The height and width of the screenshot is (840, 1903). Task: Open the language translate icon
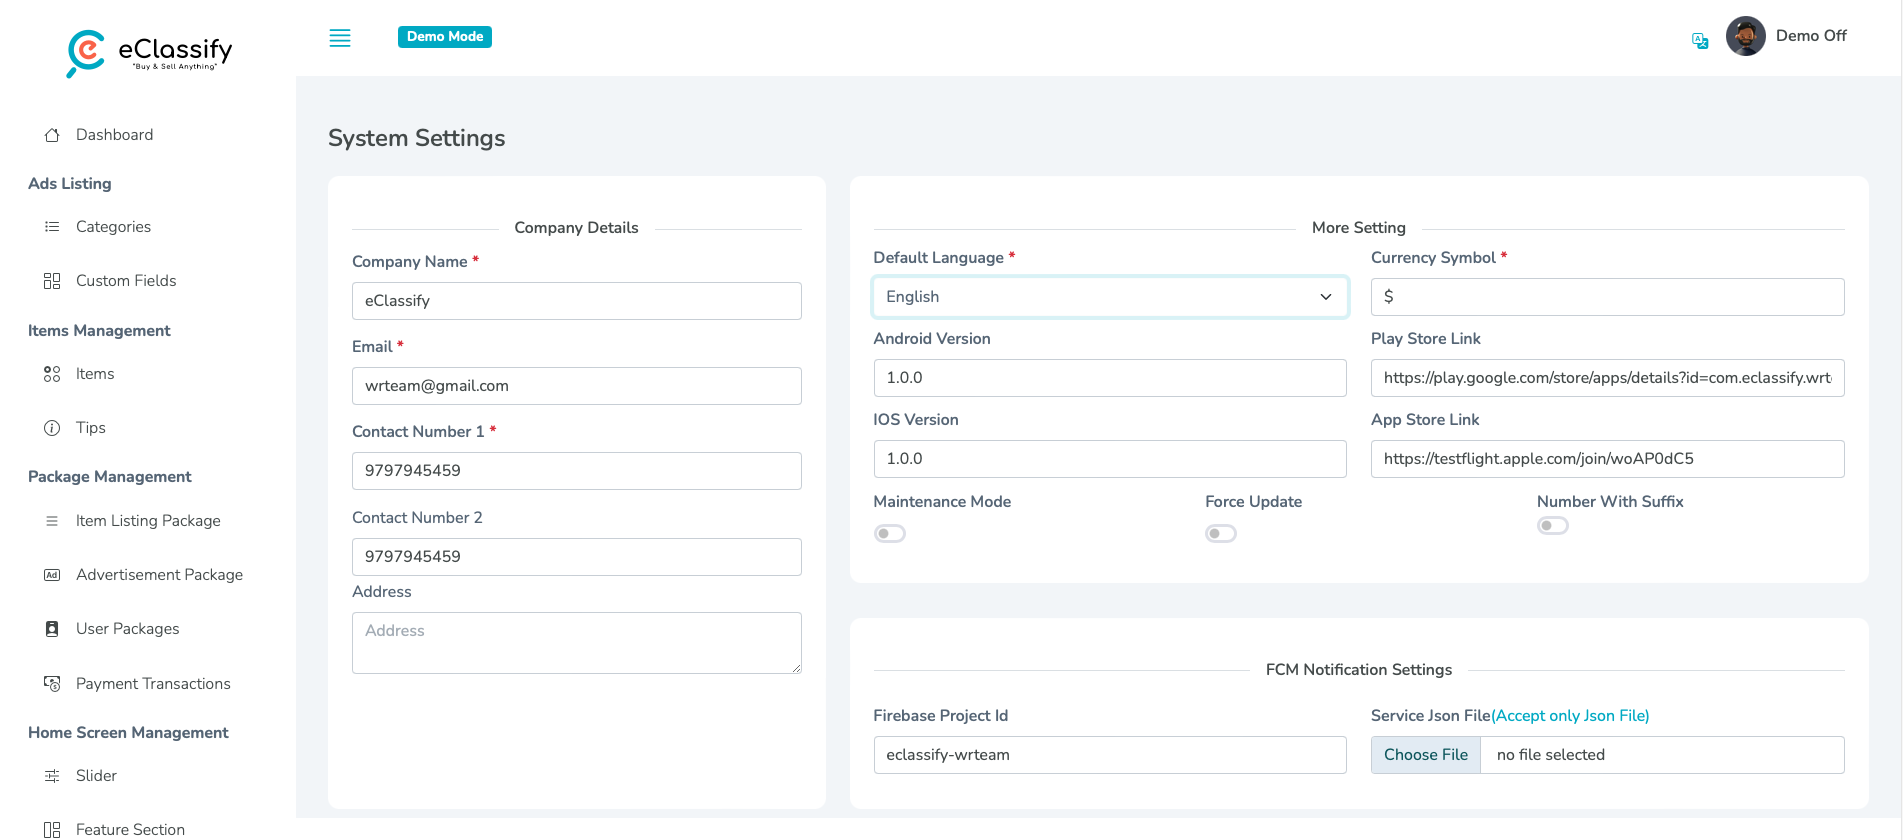[1699, 41]
